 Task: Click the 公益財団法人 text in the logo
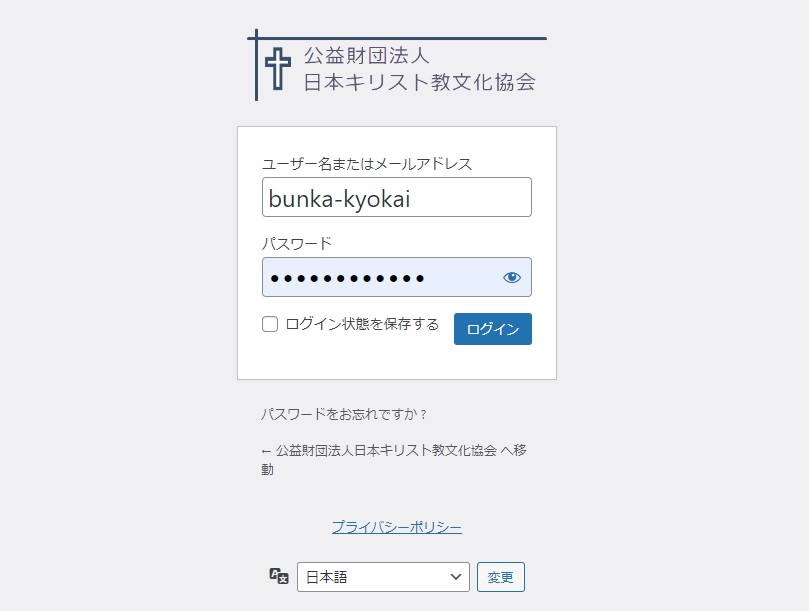(x=367, y=56)
